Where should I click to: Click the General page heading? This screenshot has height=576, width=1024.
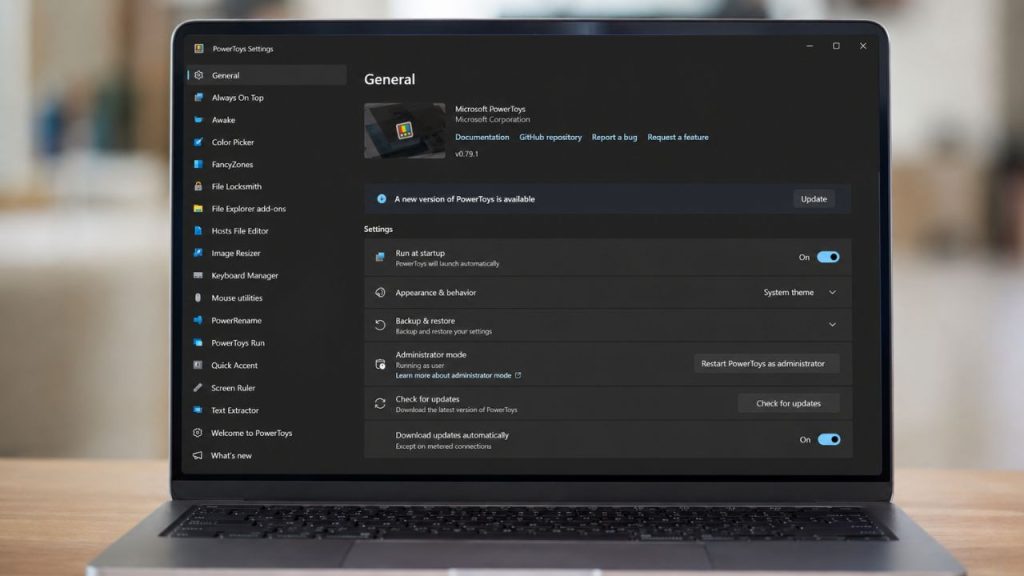(389, 79)
